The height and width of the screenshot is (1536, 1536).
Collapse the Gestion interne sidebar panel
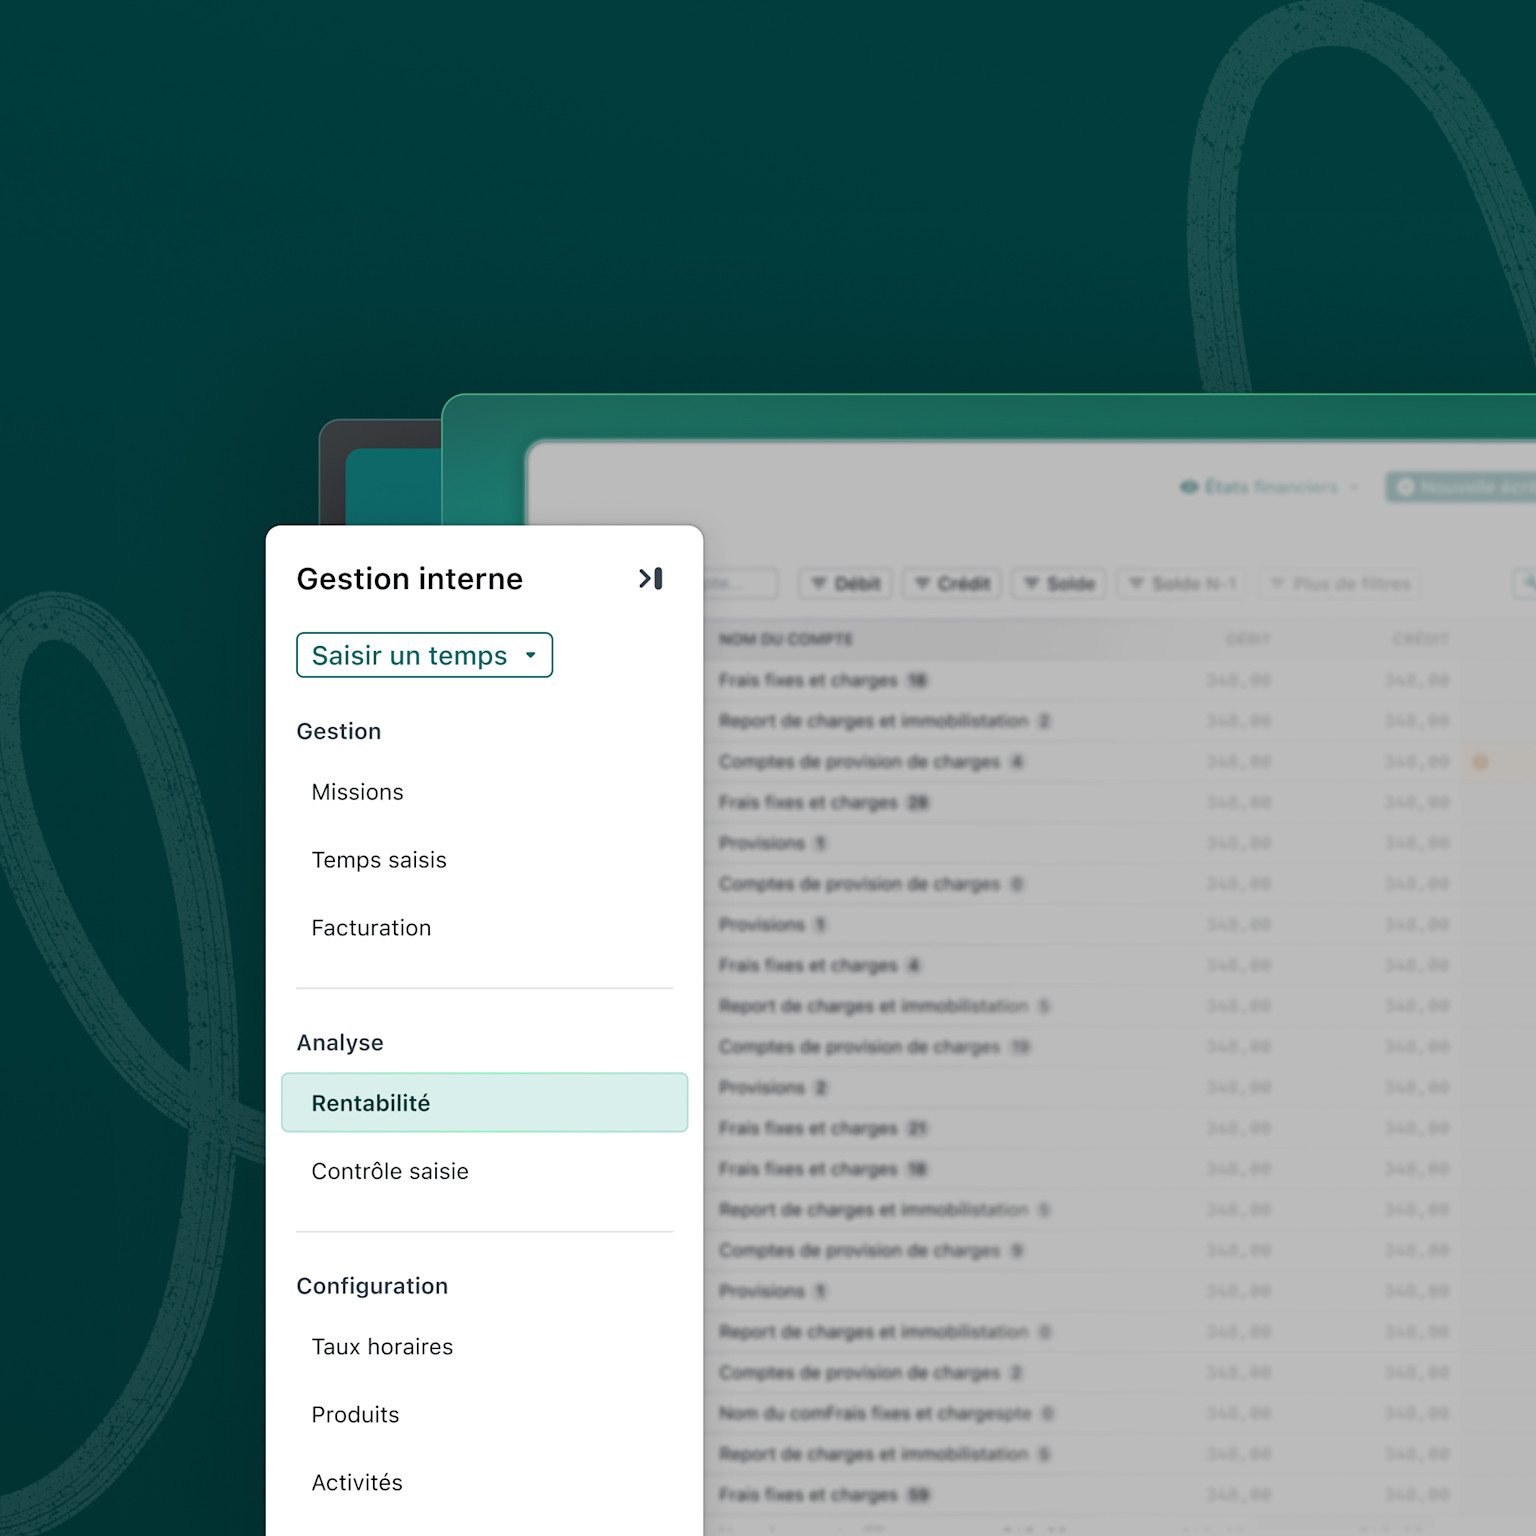[651, 578]
